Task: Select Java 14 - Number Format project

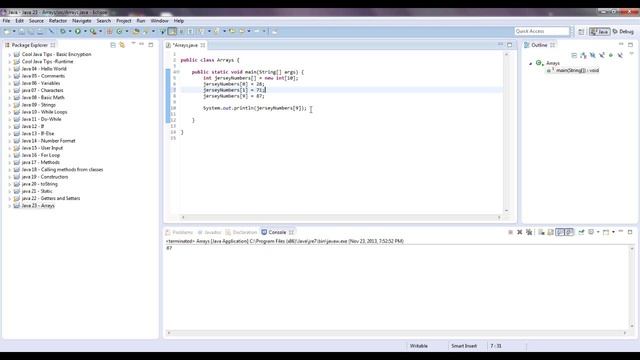Action: click(48, 141)
